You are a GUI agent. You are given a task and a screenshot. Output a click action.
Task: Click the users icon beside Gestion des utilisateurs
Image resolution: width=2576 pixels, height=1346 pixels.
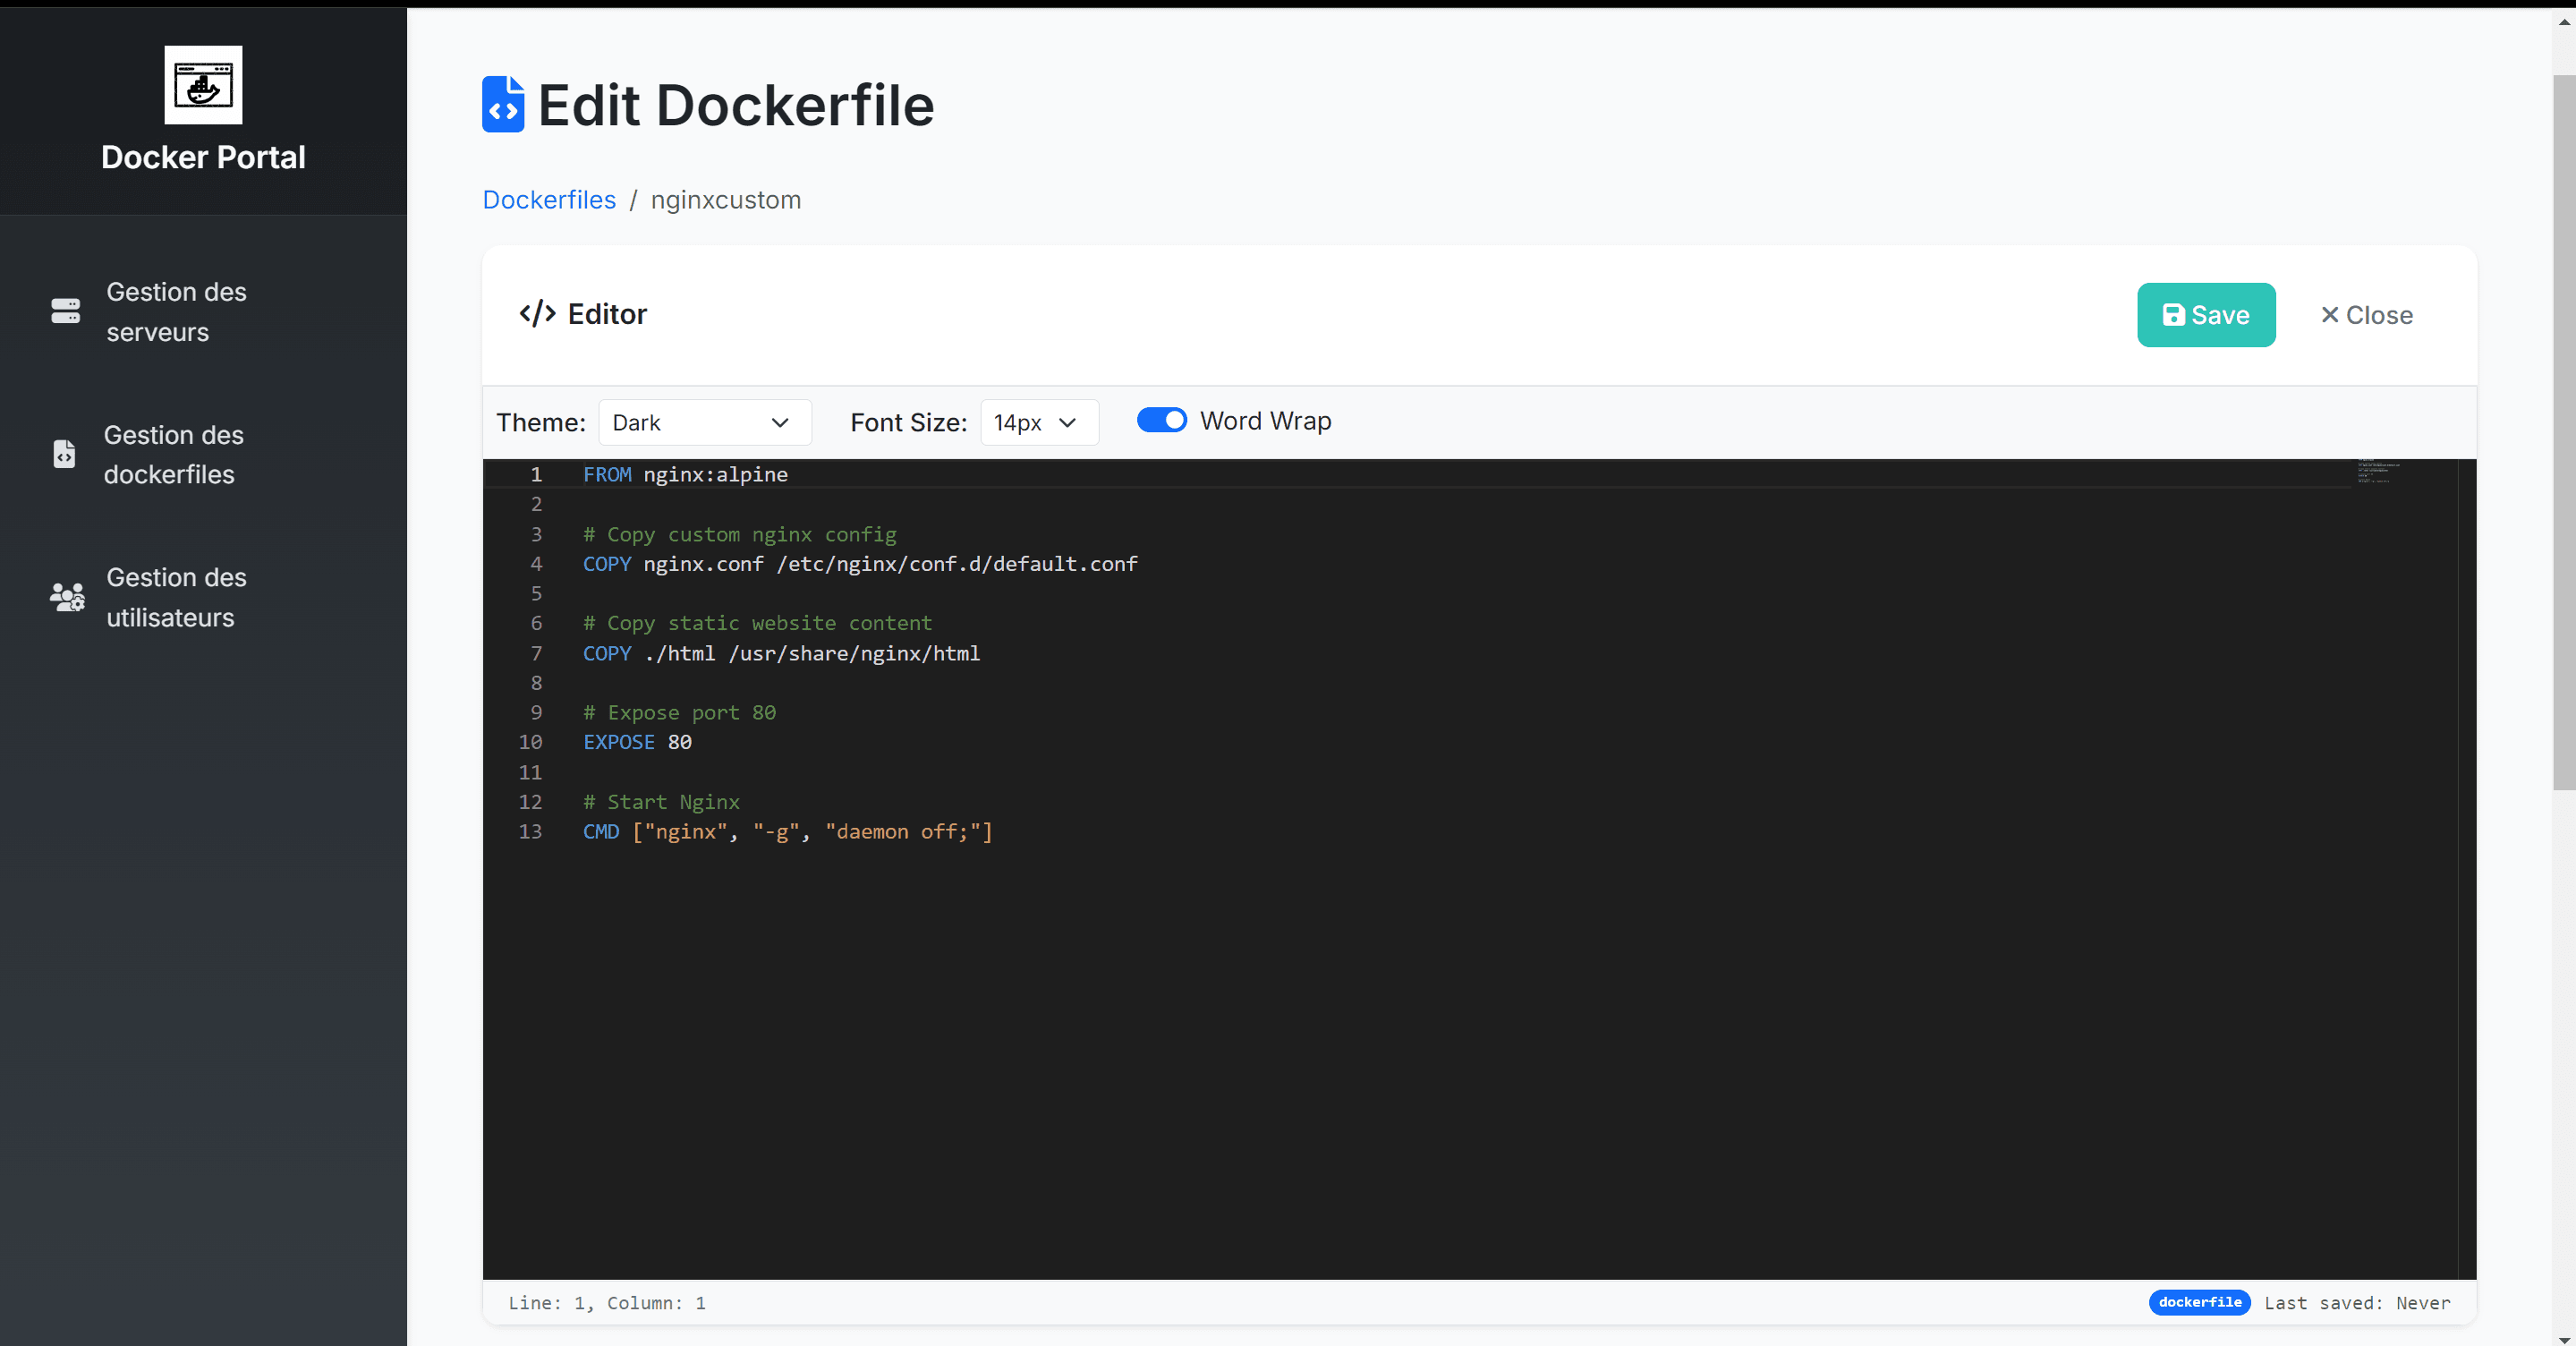(x=66, y=597)
